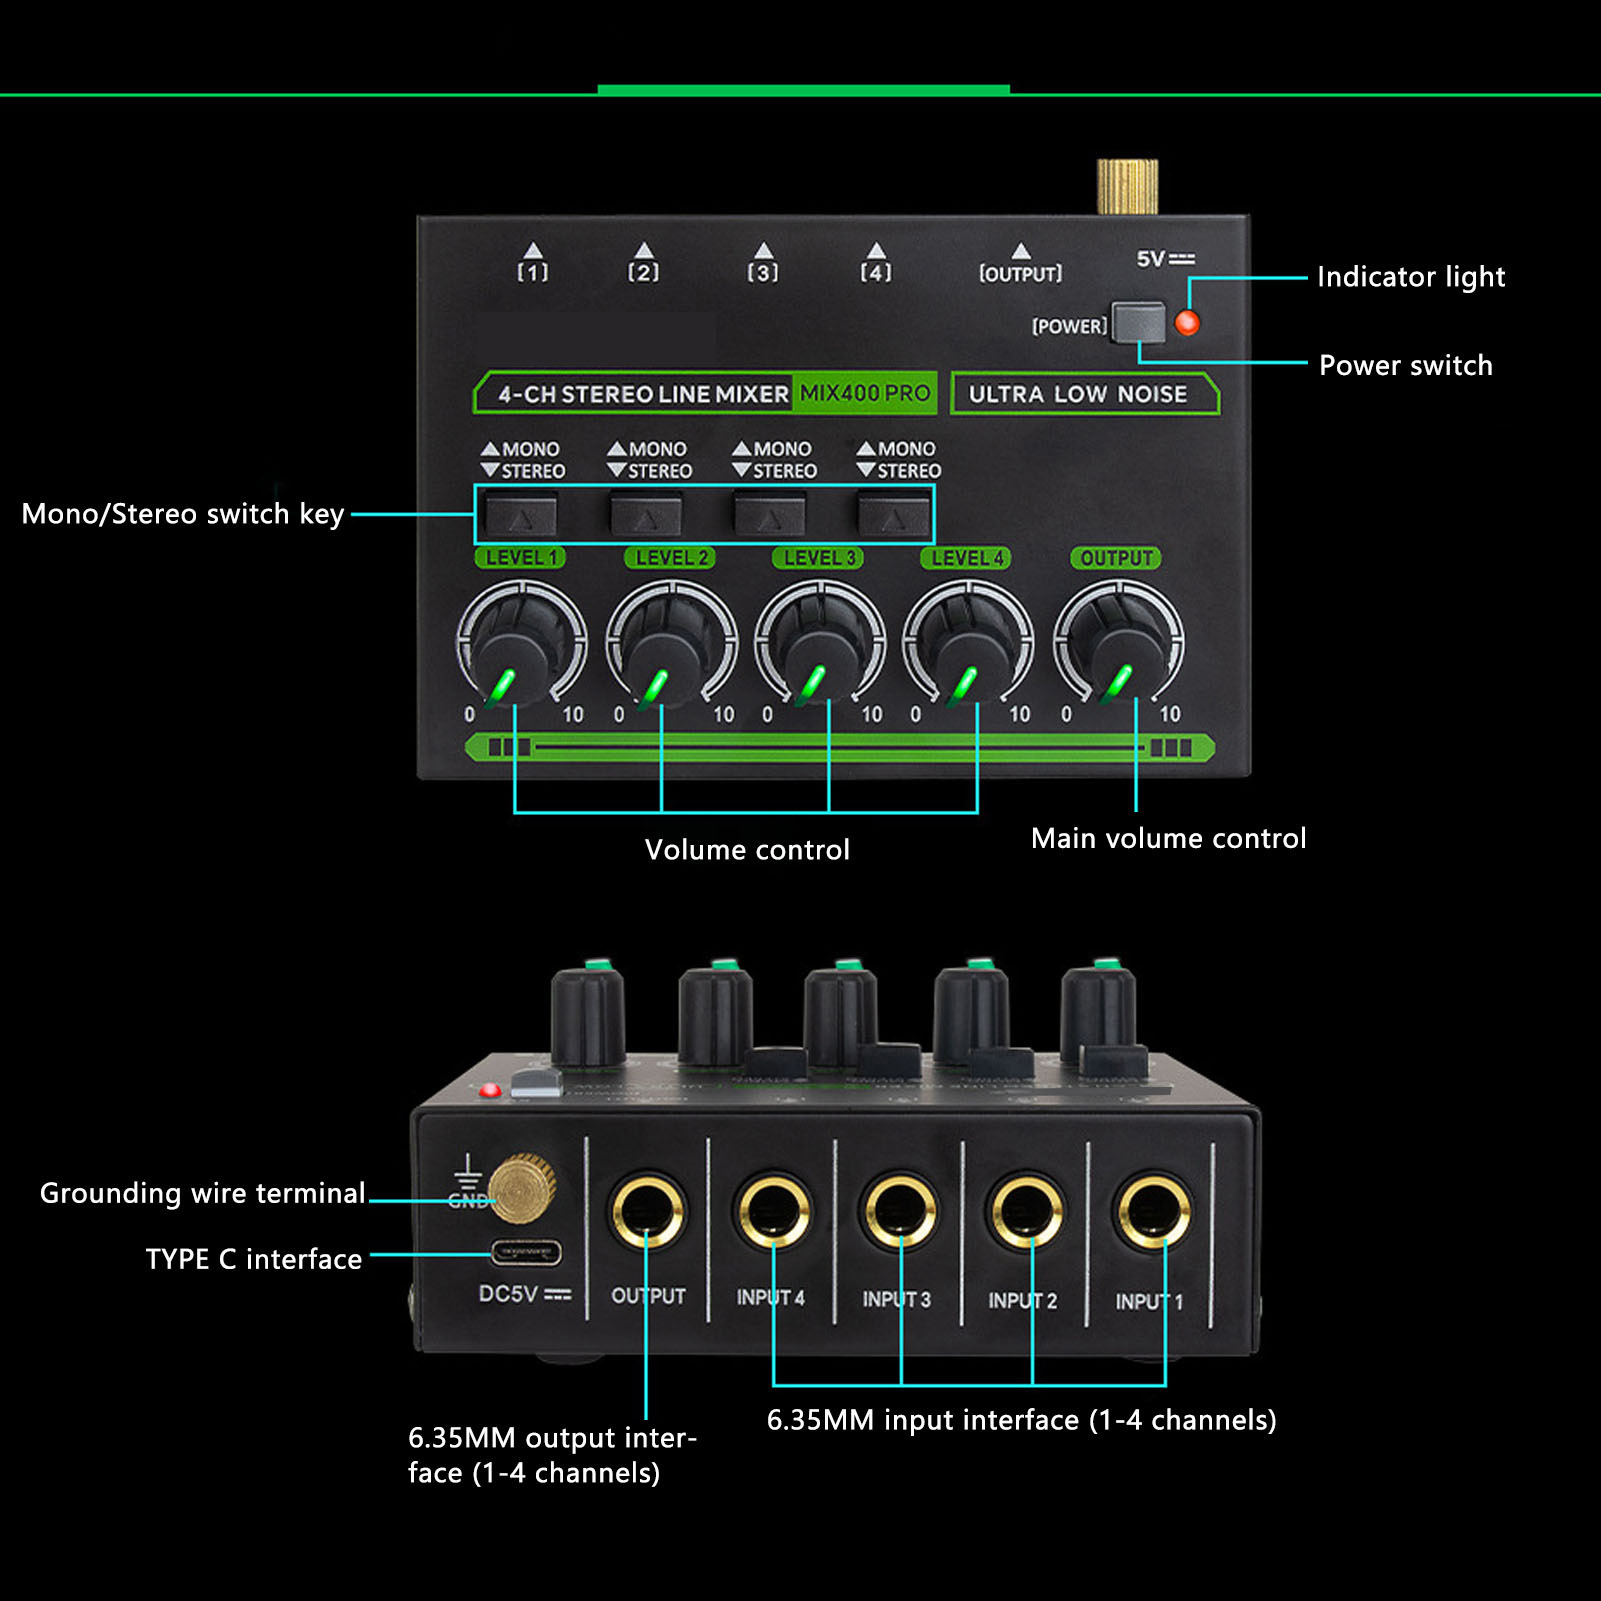
Task: Click the INPUT 2 jack socket
Action: point(1026,1210)
